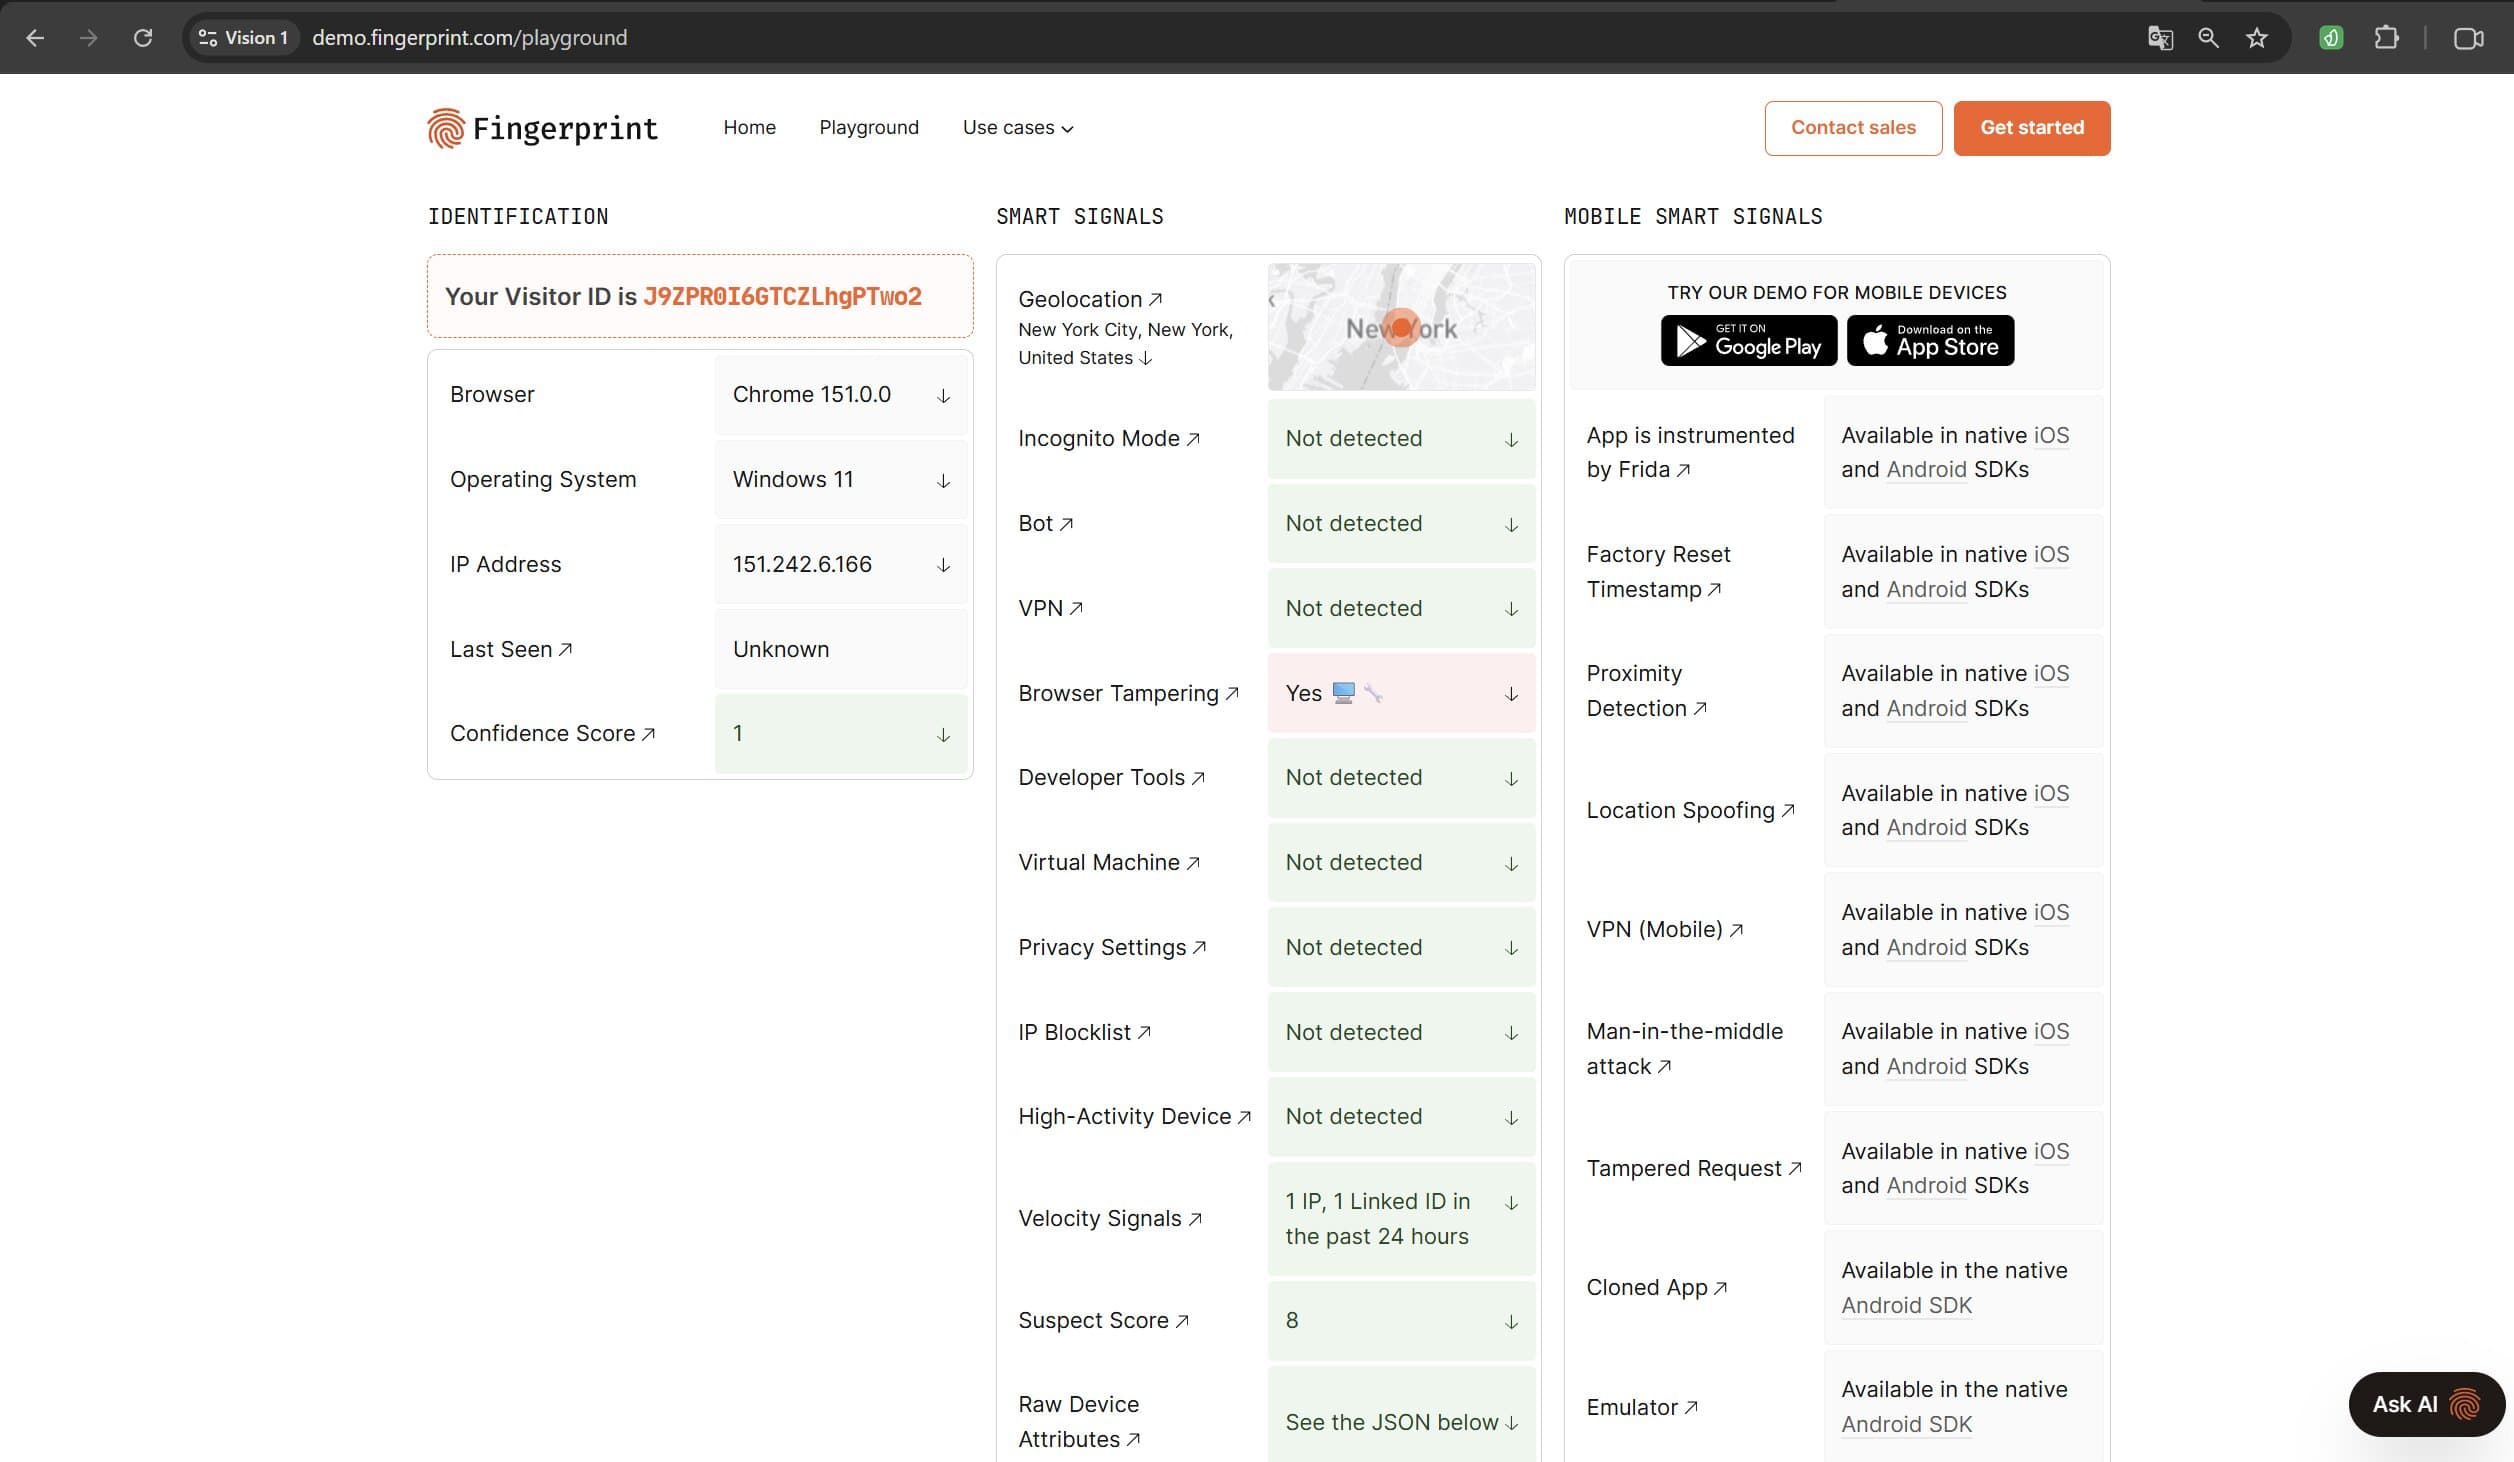
Task: Open the Velocity Signals external link arrow
Action: coord(1195,1219)
